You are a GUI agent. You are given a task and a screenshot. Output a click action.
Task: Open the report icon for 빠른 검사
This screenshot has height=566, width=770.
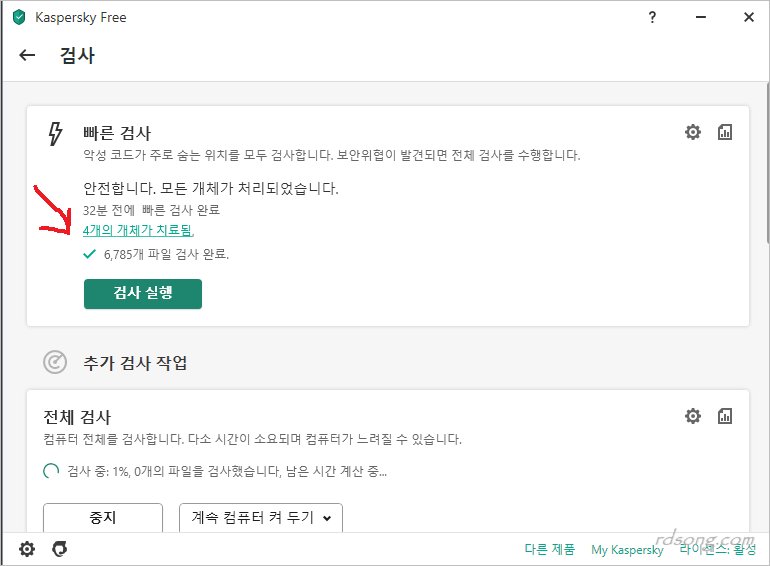click(x=726, y=132)
